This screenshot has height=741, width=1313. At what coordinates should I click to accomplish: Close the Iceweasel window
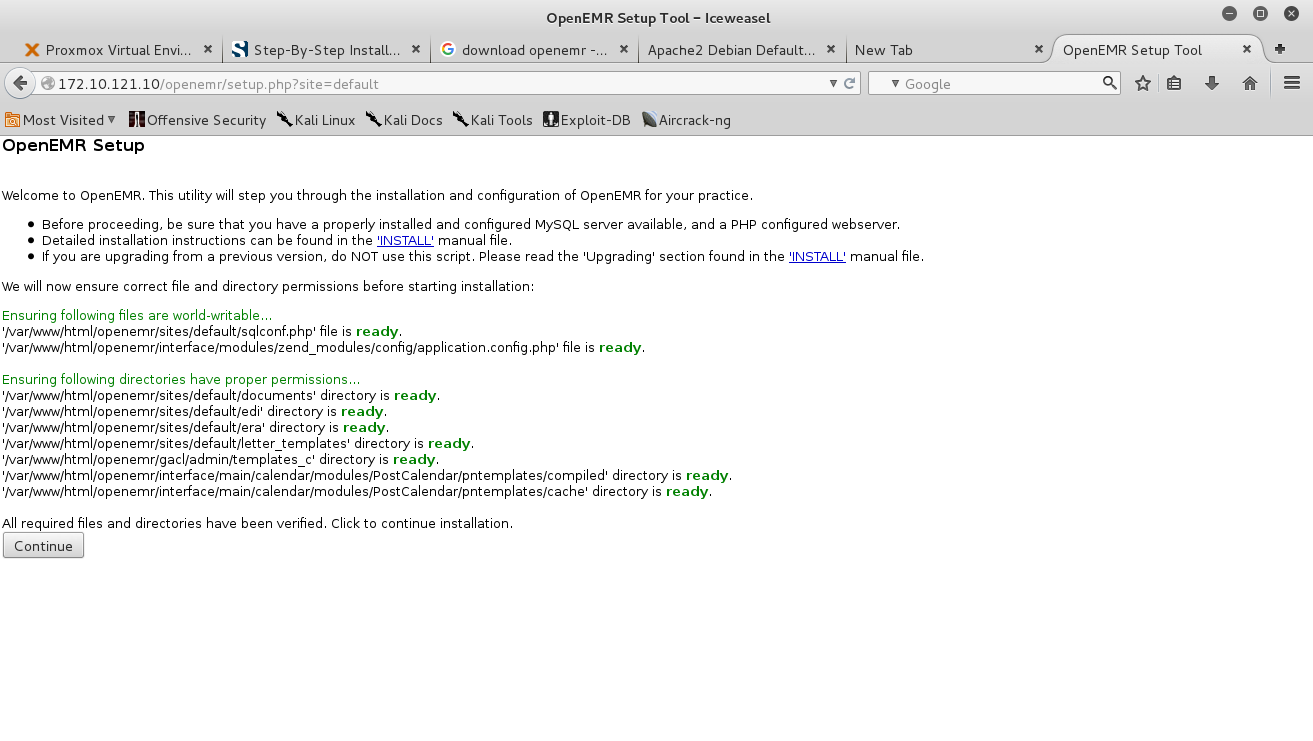tap(1292, 14)
